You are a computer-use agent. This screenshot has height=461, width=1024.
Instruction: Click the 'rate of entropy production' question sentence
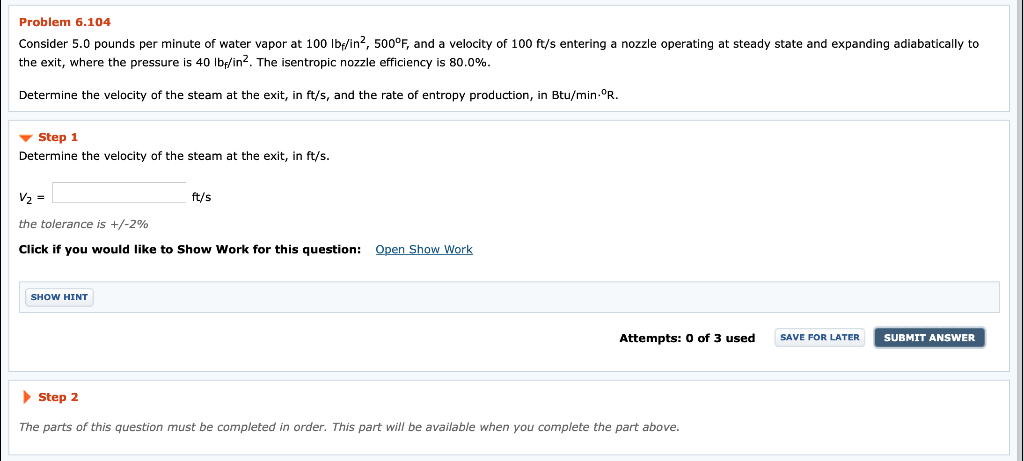[x=319, y=95]
